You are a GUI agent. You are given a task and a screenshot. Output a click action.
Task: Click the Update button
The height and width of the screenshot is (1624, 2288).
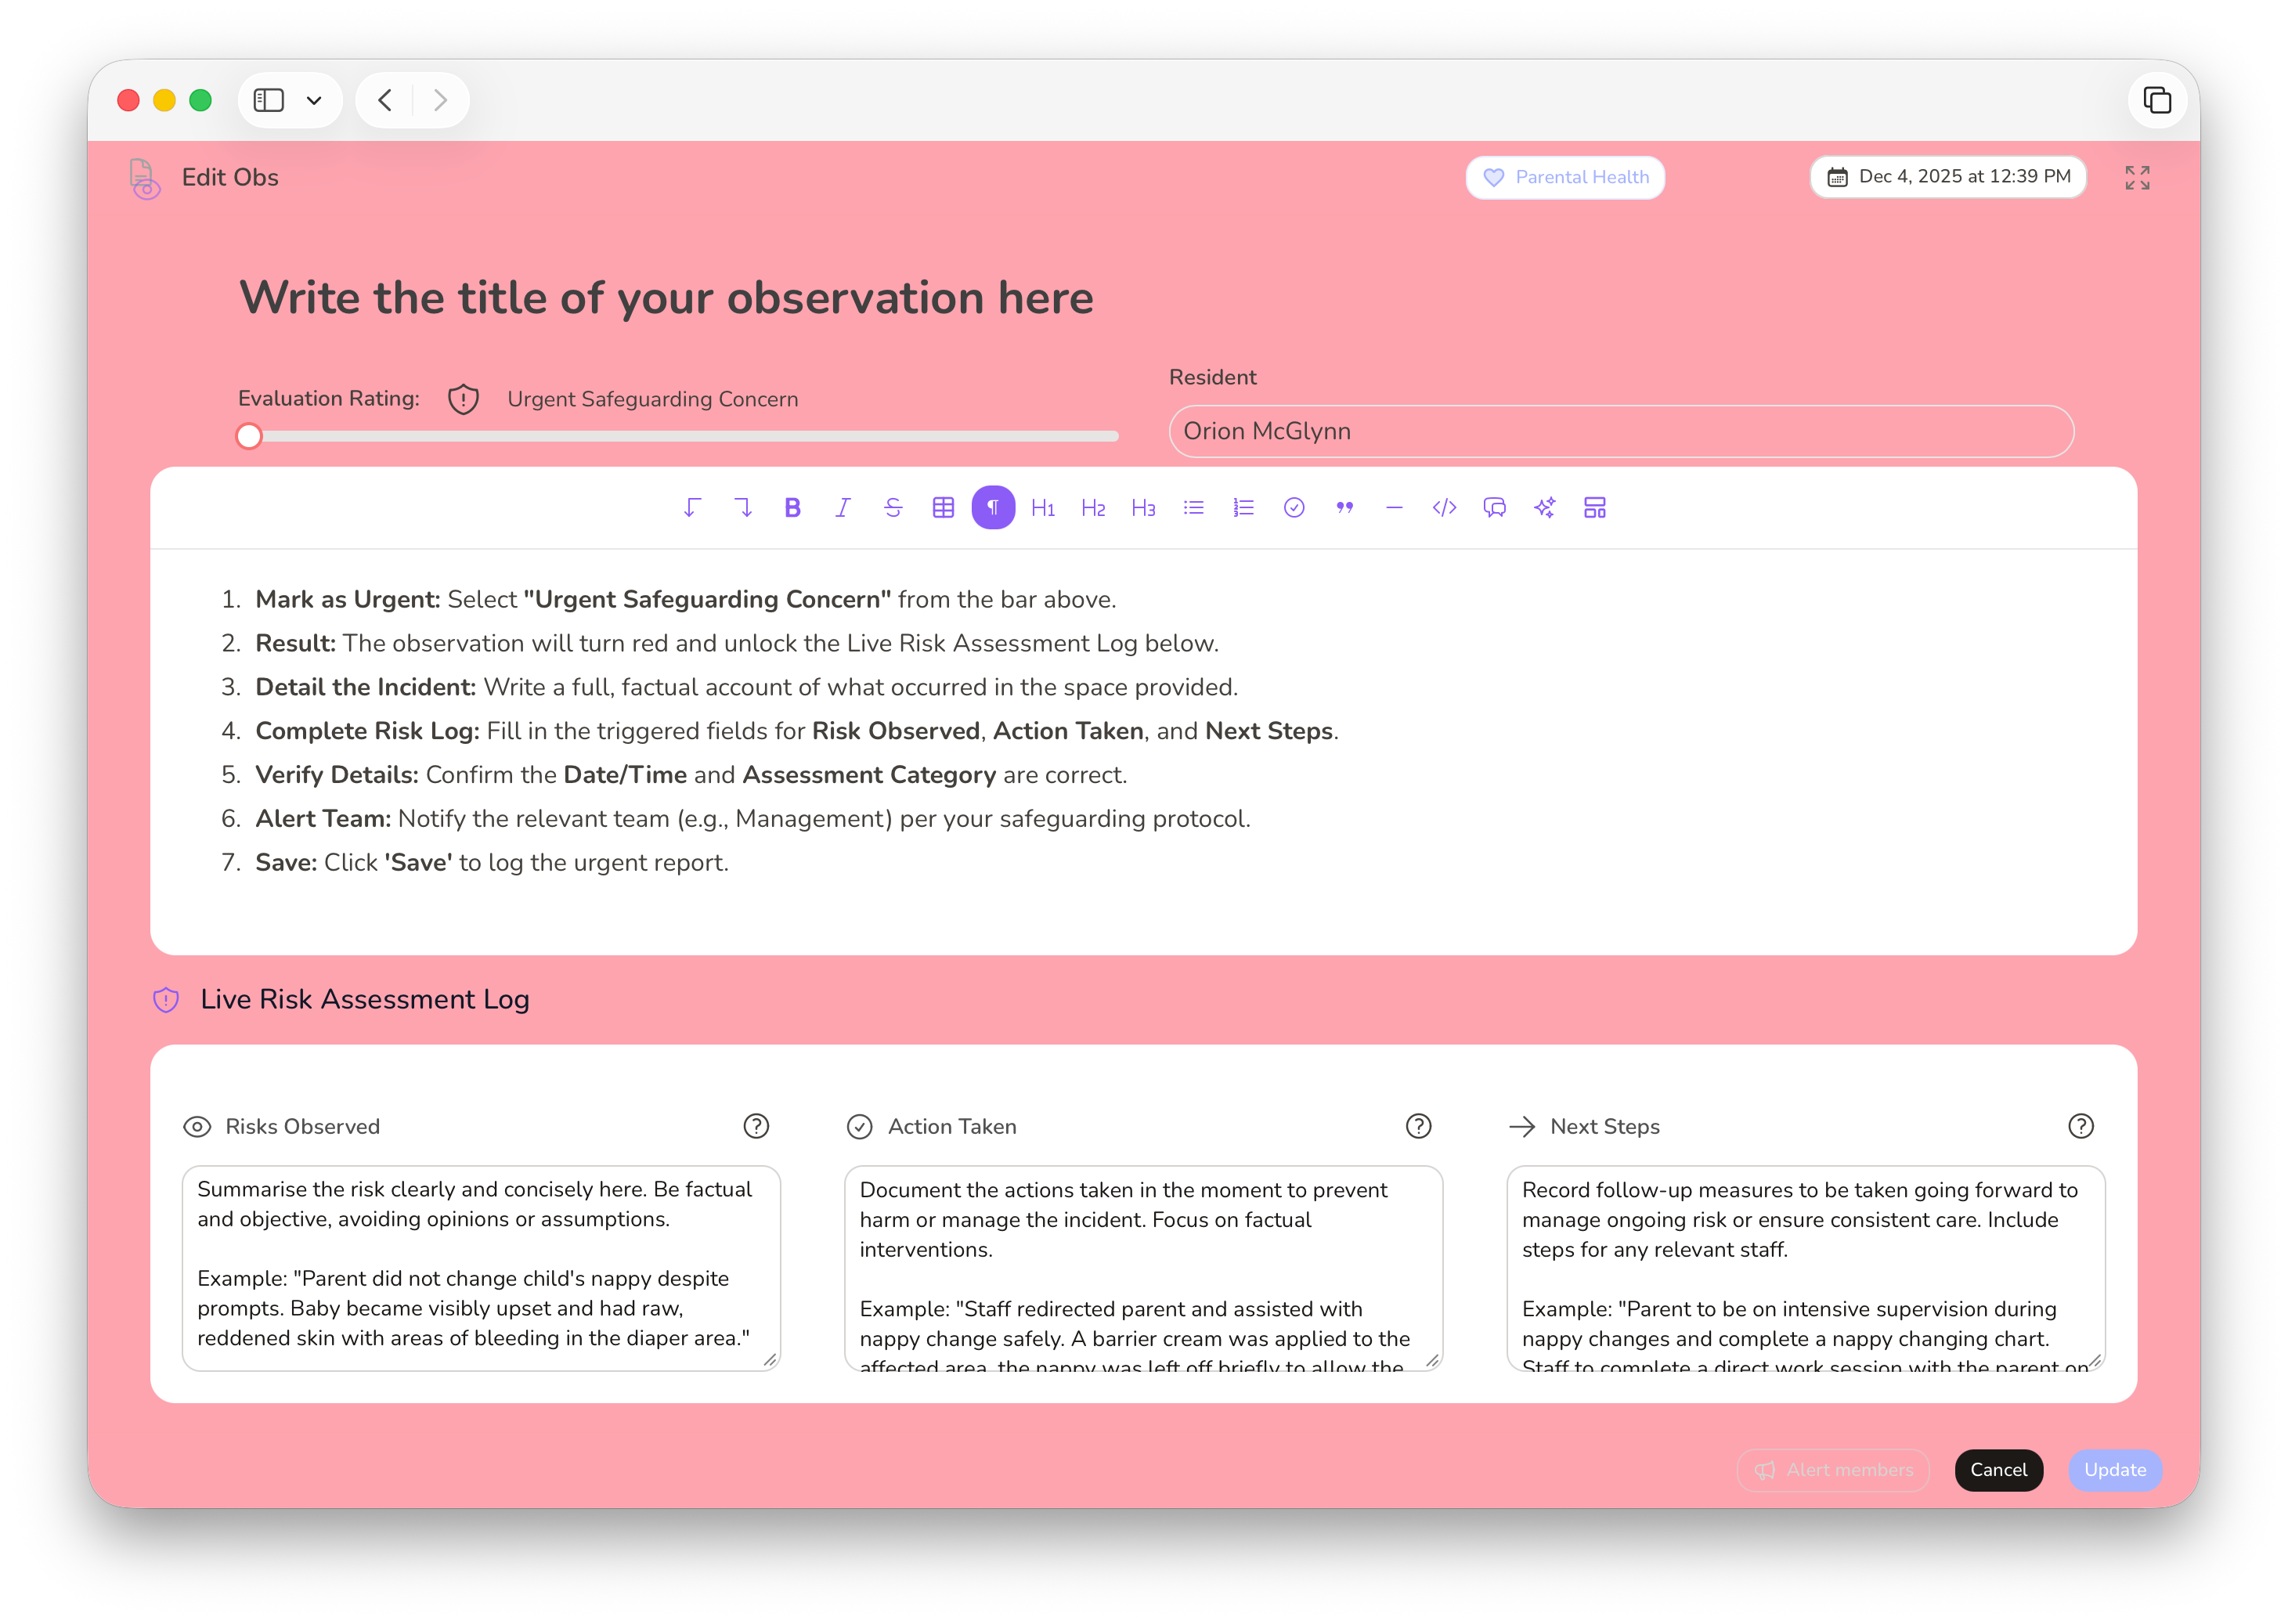point(2114,1470)
